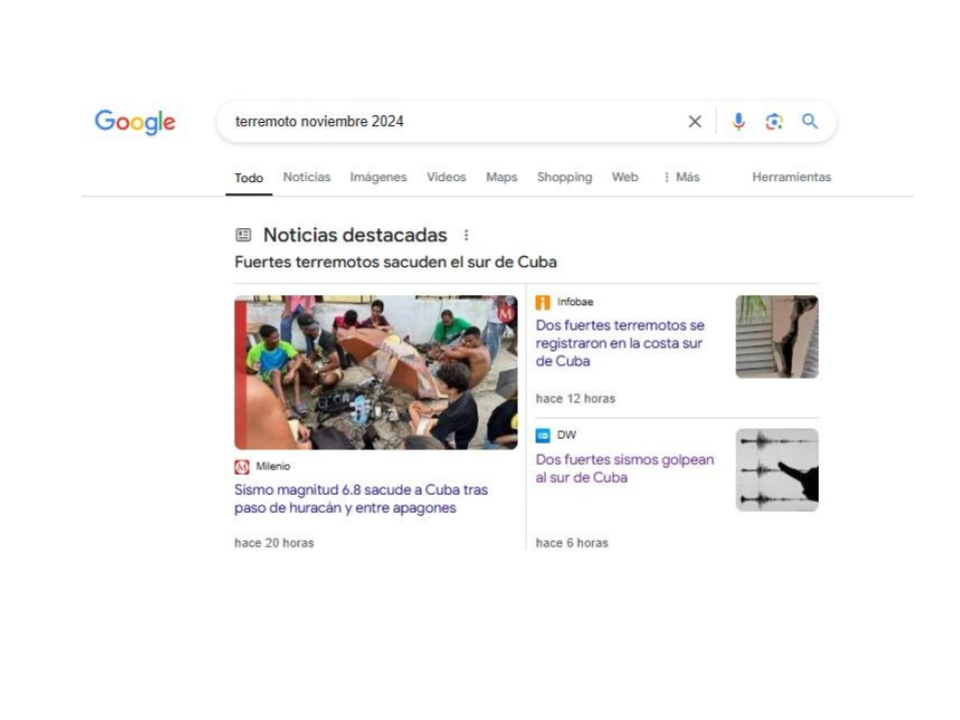Open Google Lens image search icon
The image size is (960, 720).
click(774, 121)
